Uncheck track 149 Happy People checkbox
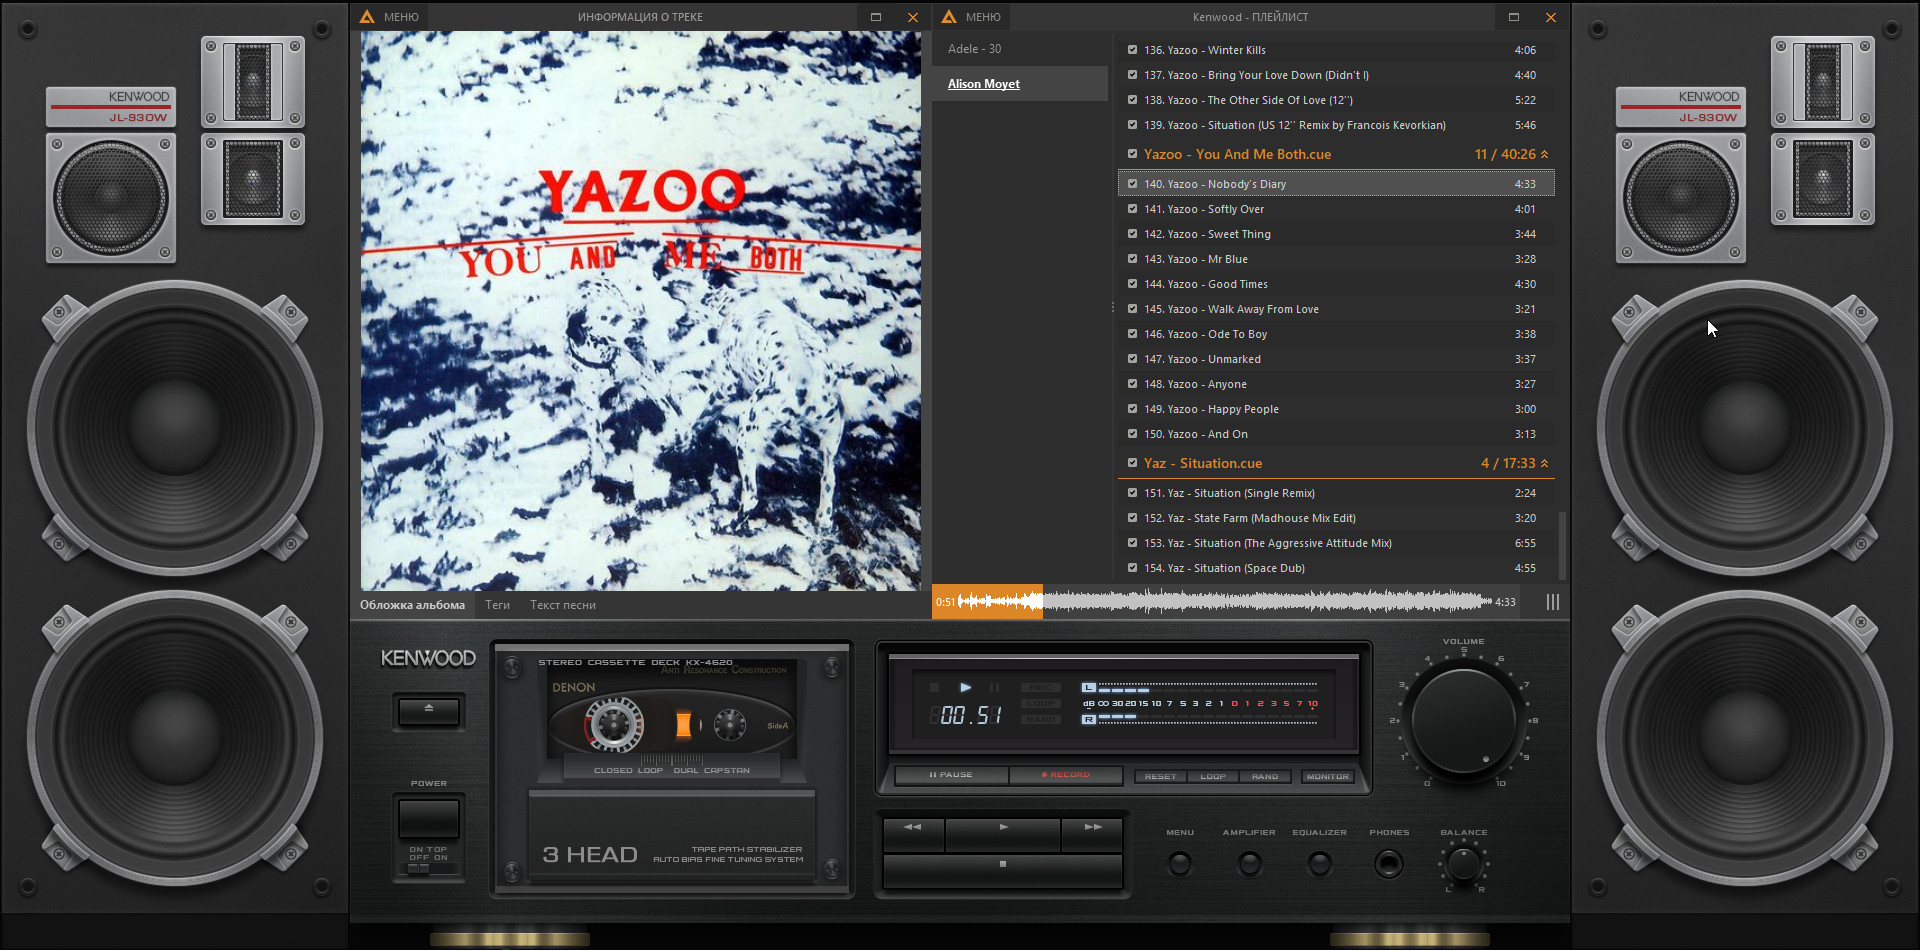 (1132, 409)
